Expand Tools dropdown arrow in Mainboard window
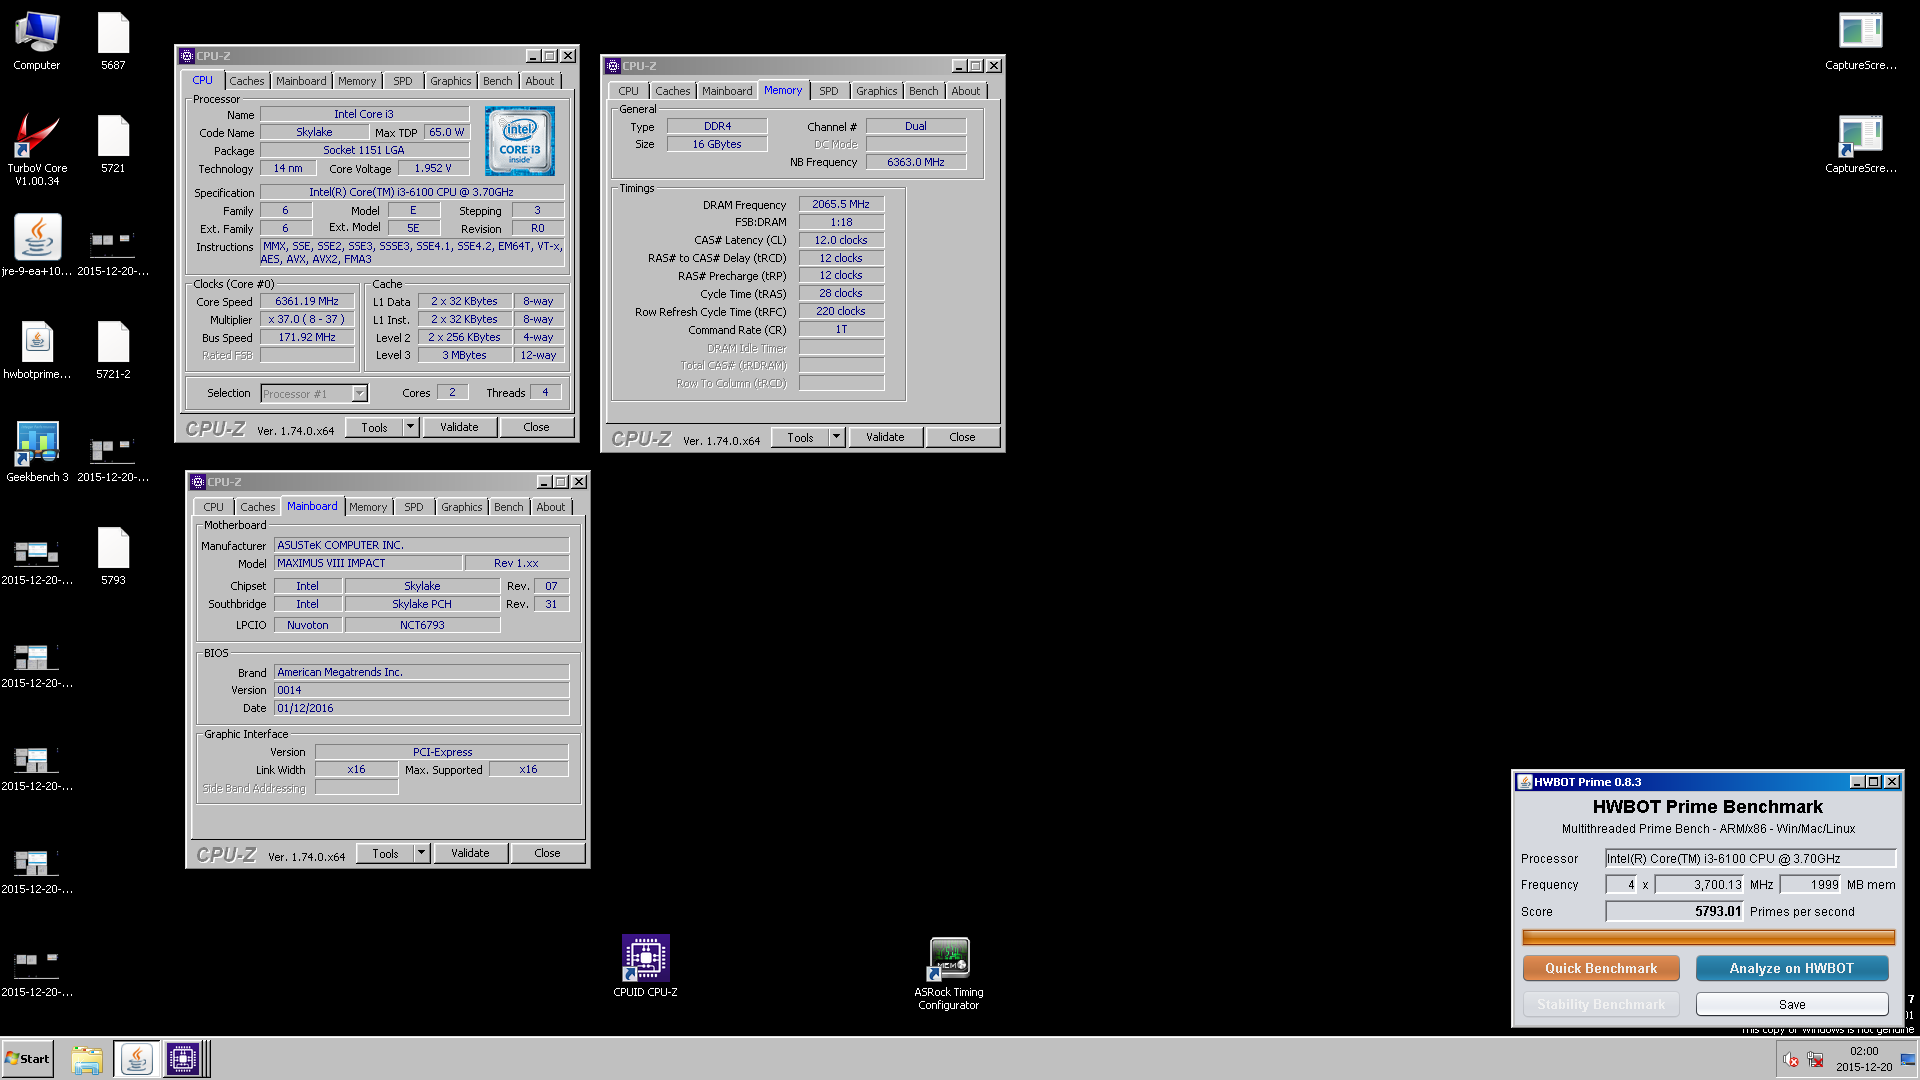1920x1080 pixels. click(x=421, y=853)
